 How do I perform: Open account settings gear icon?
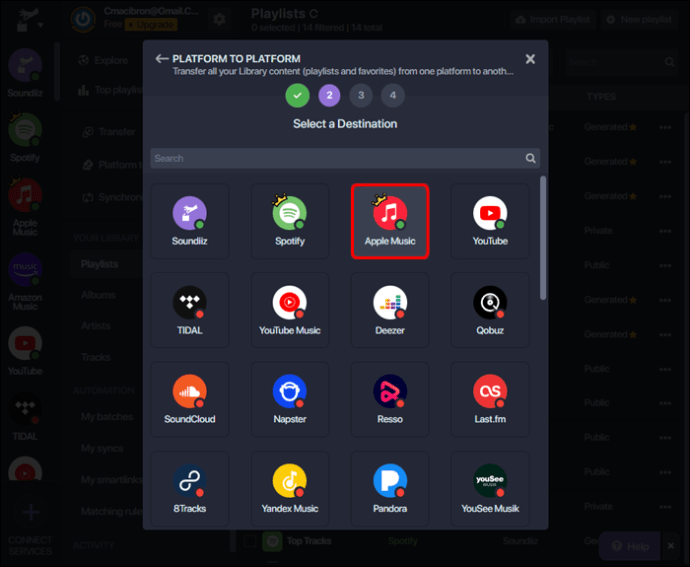(219, 19)
